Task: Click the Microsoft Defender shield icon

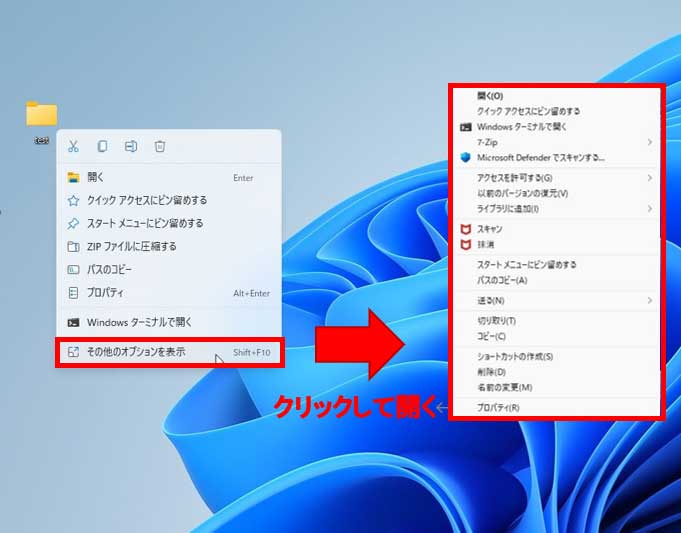Action: (465, 158)
